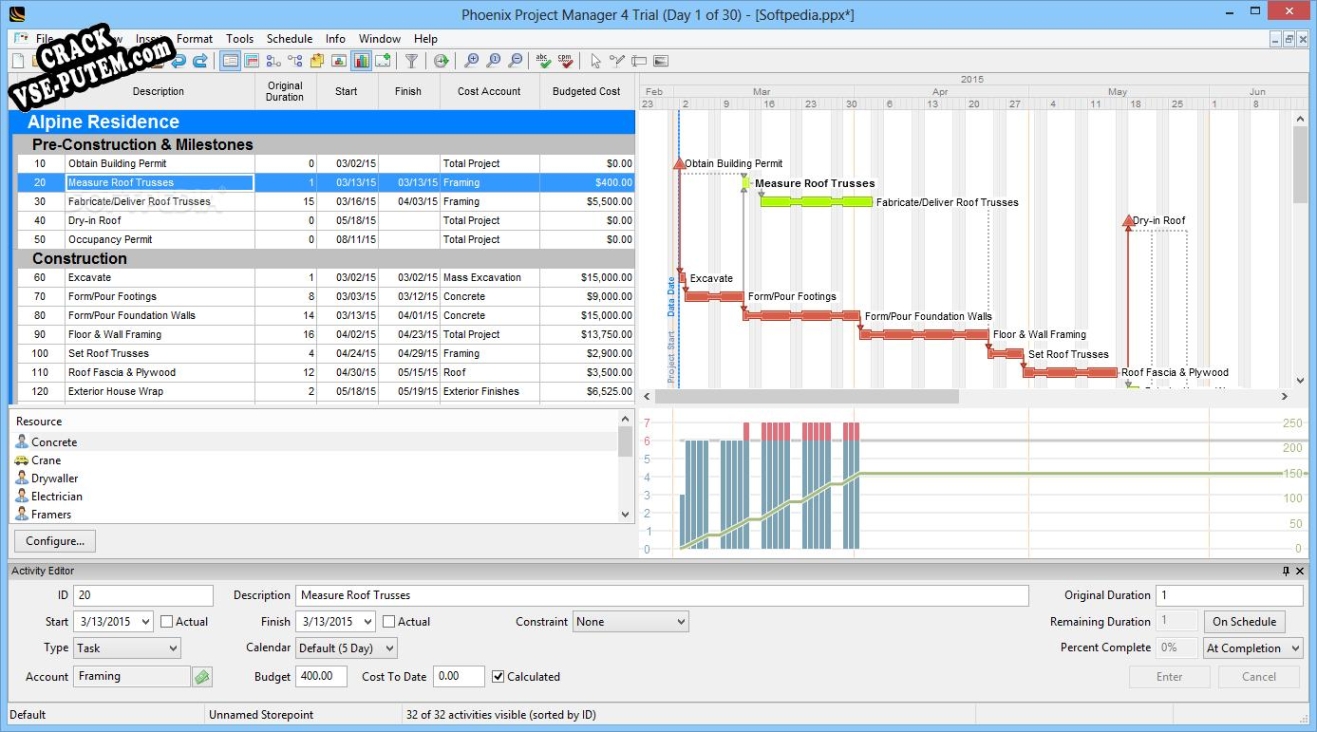This screenshot has height=732, width=1317.
Task: Open the Format menu
Action: tap(195, 39)
